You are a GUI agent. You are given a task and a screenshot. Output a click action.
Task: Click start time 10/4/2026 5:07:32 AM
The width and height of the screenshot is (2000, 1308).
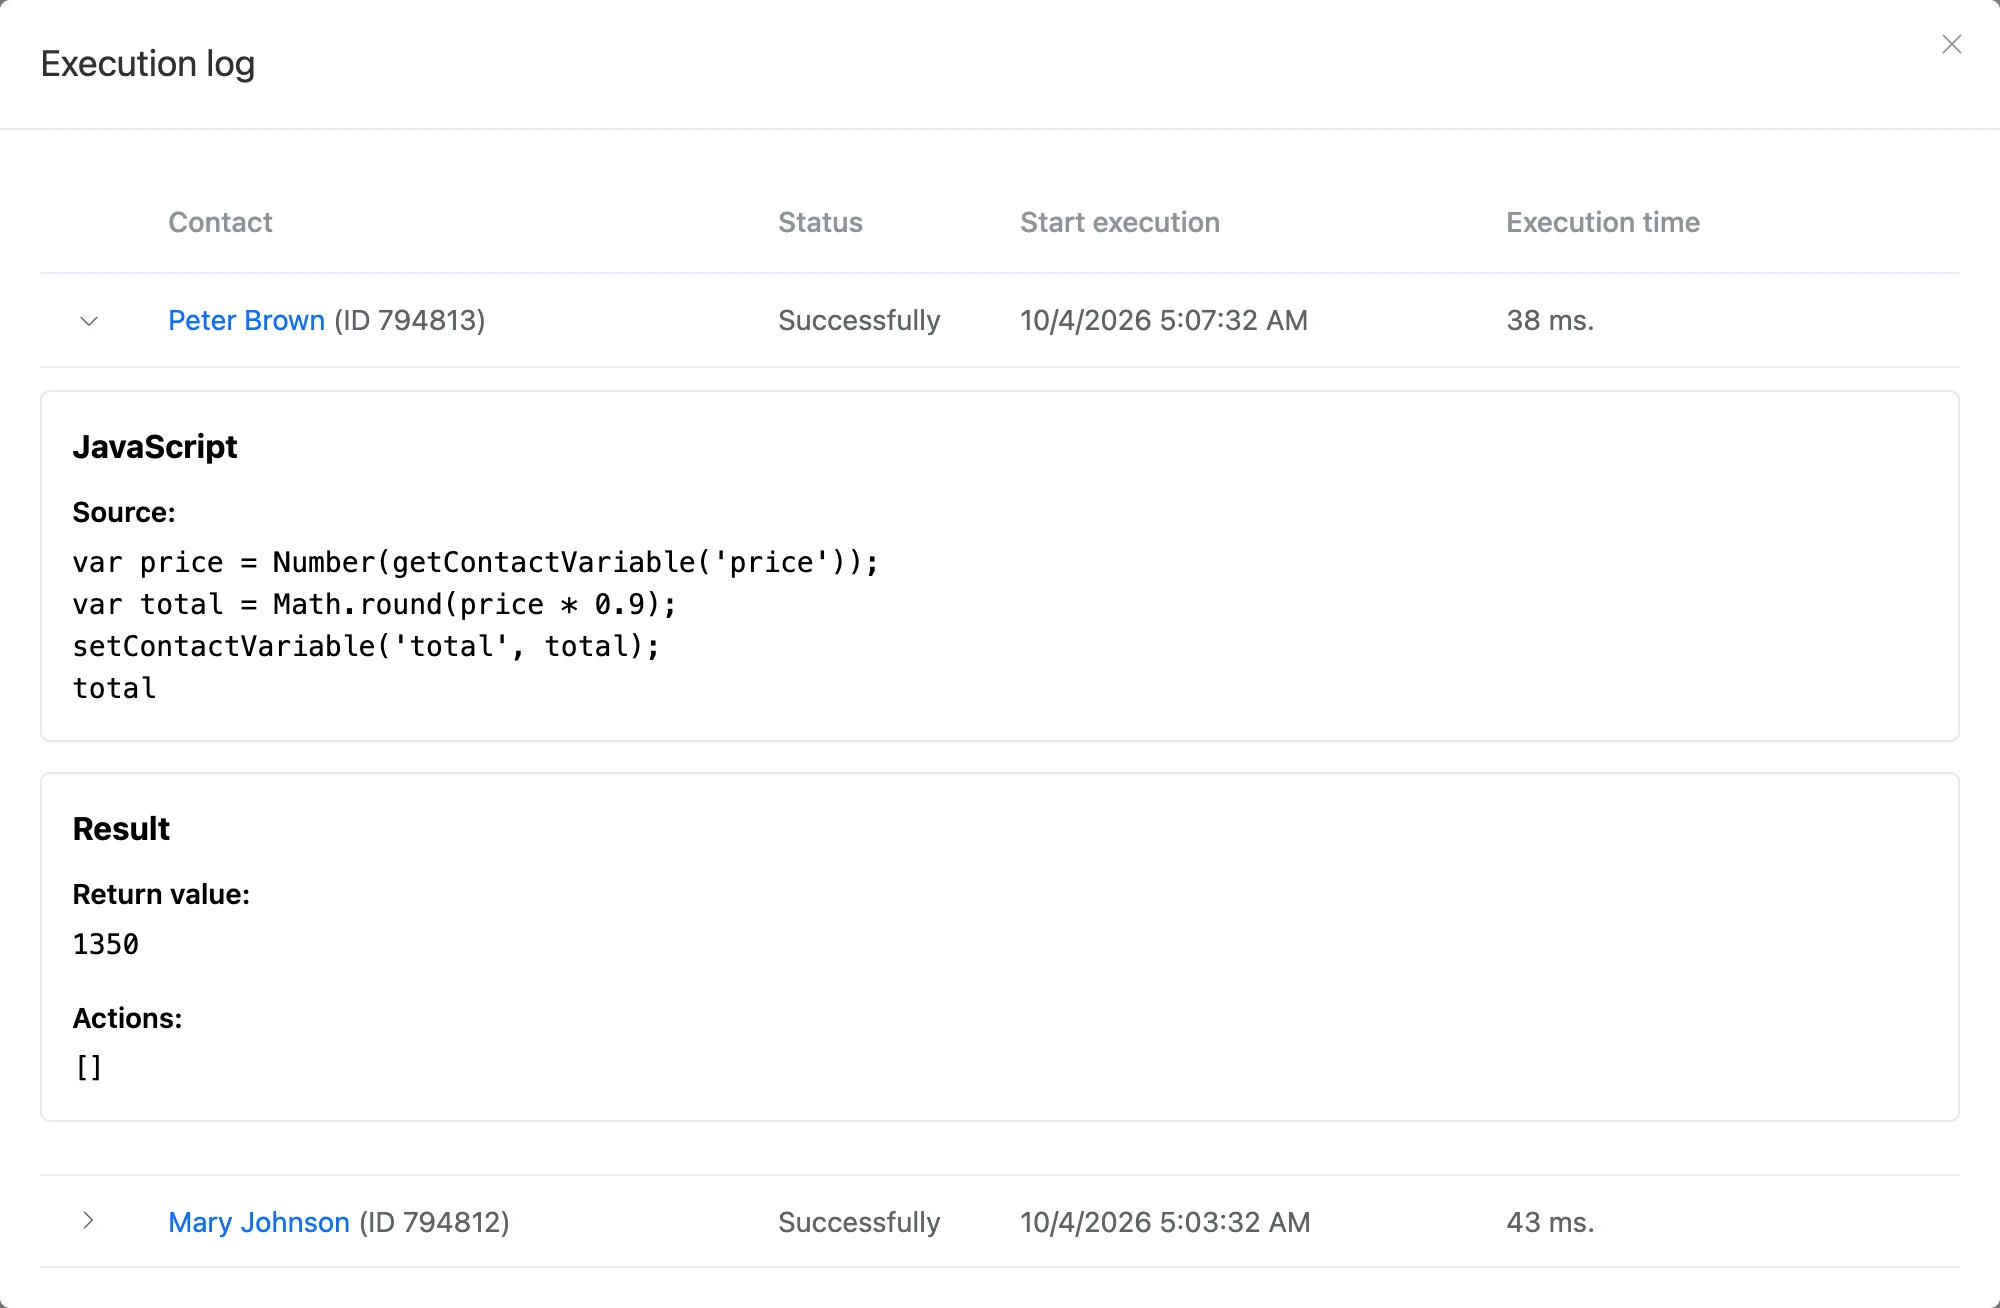[1164, 320]
